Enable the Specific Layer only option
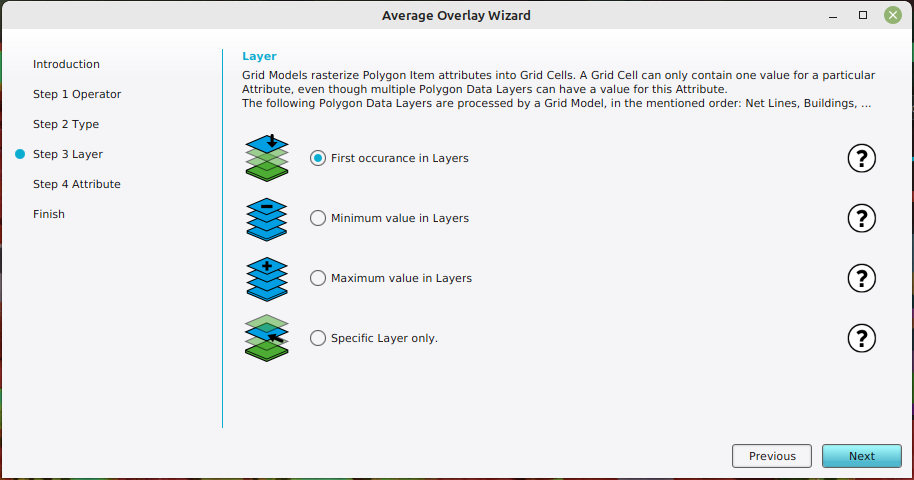This screenshot has width=914, height=480. (x=318, y=338)
